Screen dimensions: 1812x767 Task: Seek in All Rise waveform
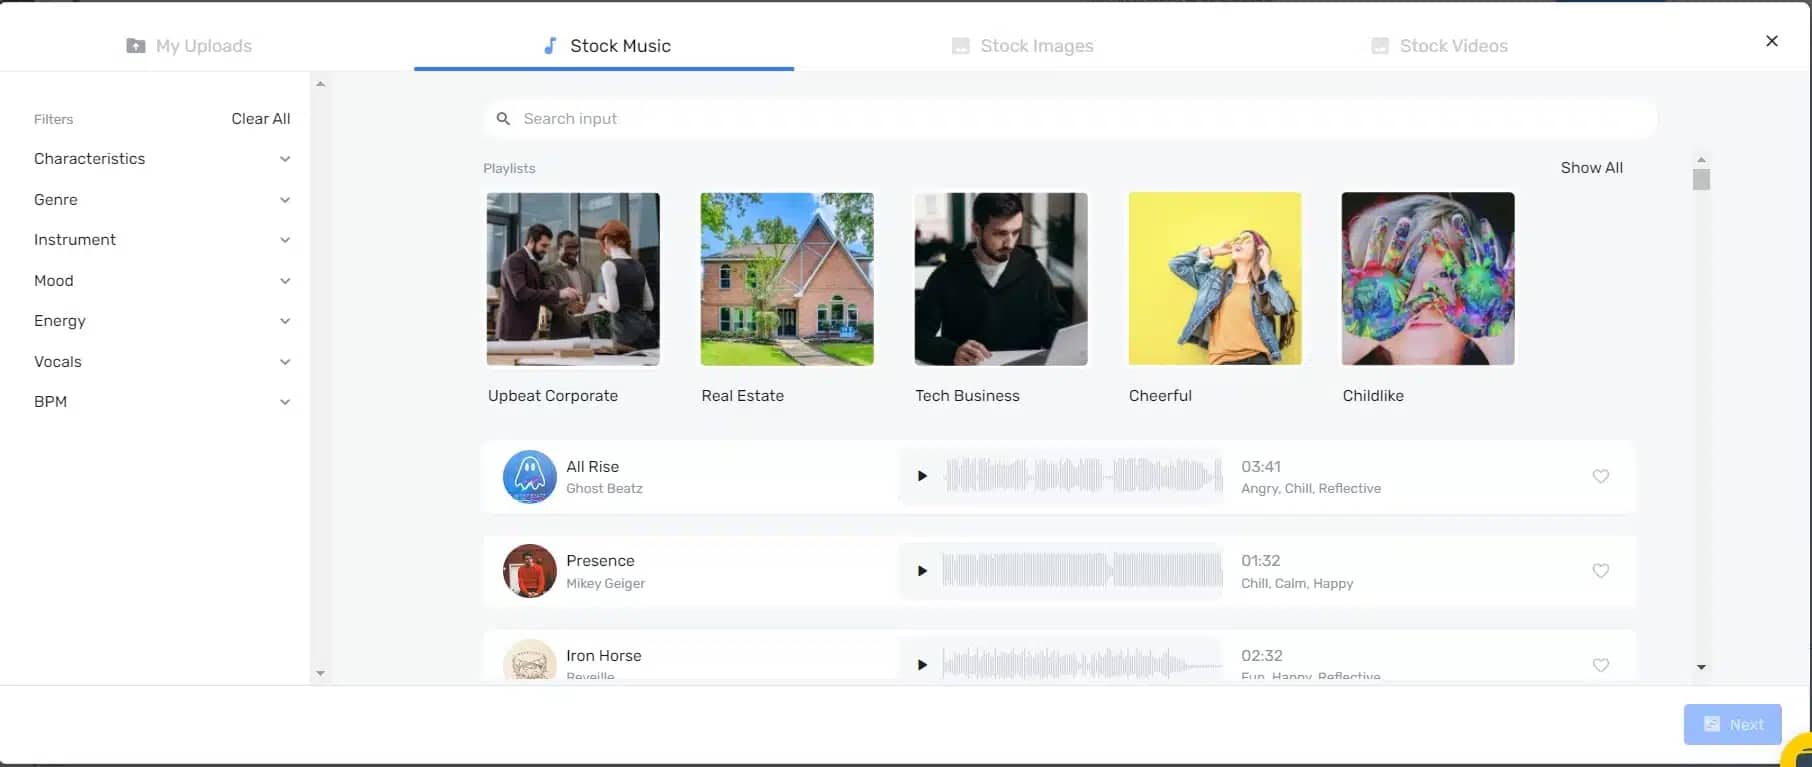click(x=1083, y=475)
